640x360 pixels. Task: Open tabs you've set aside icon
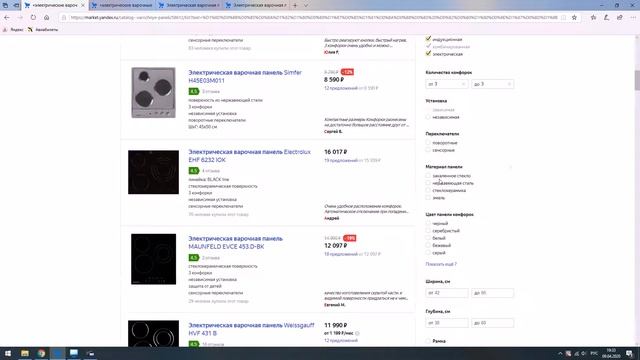pos(5,5)
